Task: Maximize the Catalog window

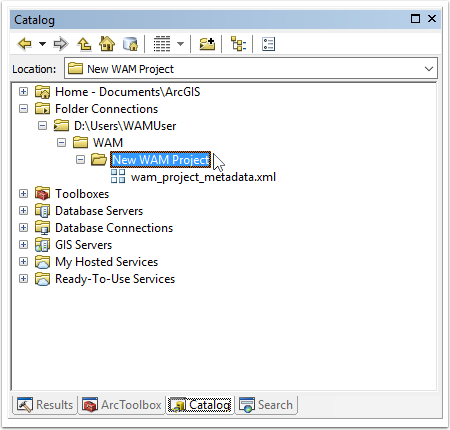Action: coord(415,19)
